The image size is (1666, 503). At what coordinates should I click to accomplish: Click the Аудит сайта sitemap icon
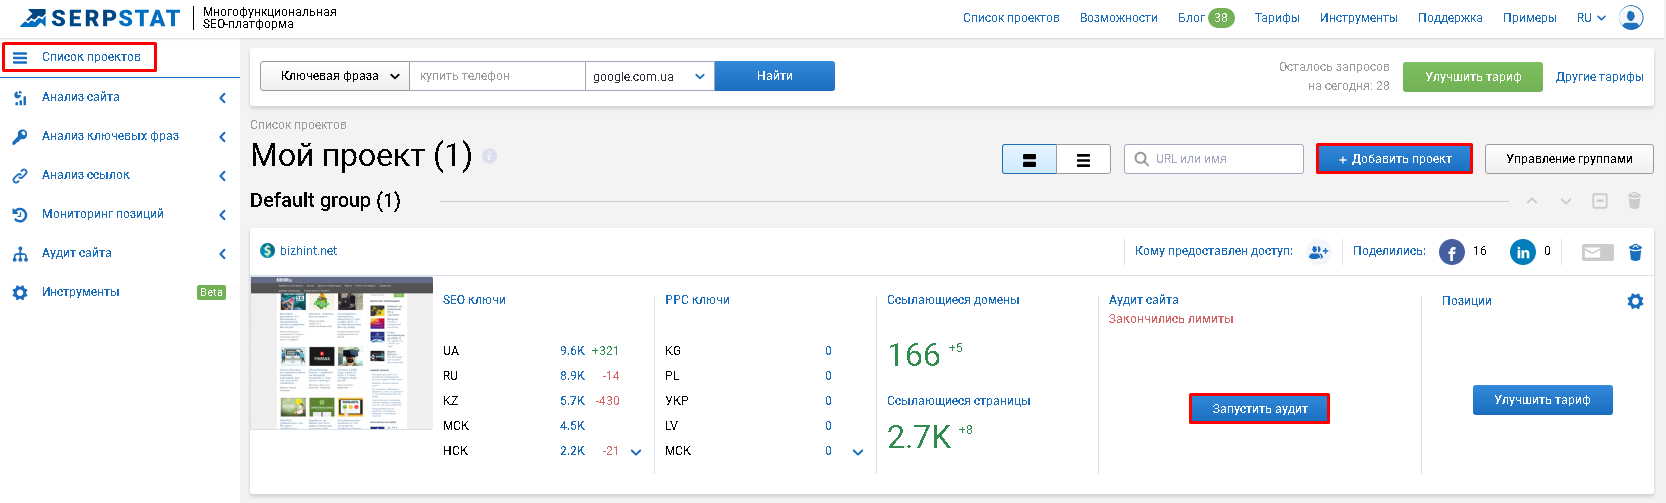pyautogui.click(x=20, y=254)
